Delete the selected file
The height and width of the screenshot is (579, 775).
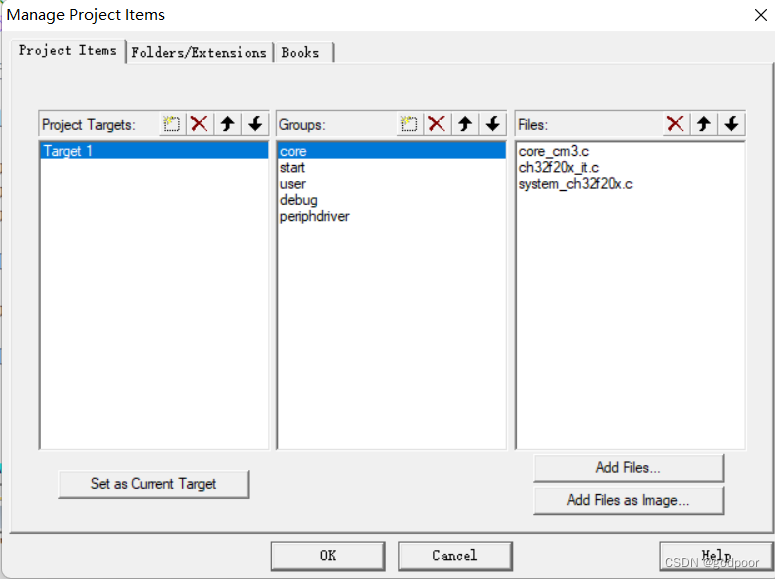675,124
